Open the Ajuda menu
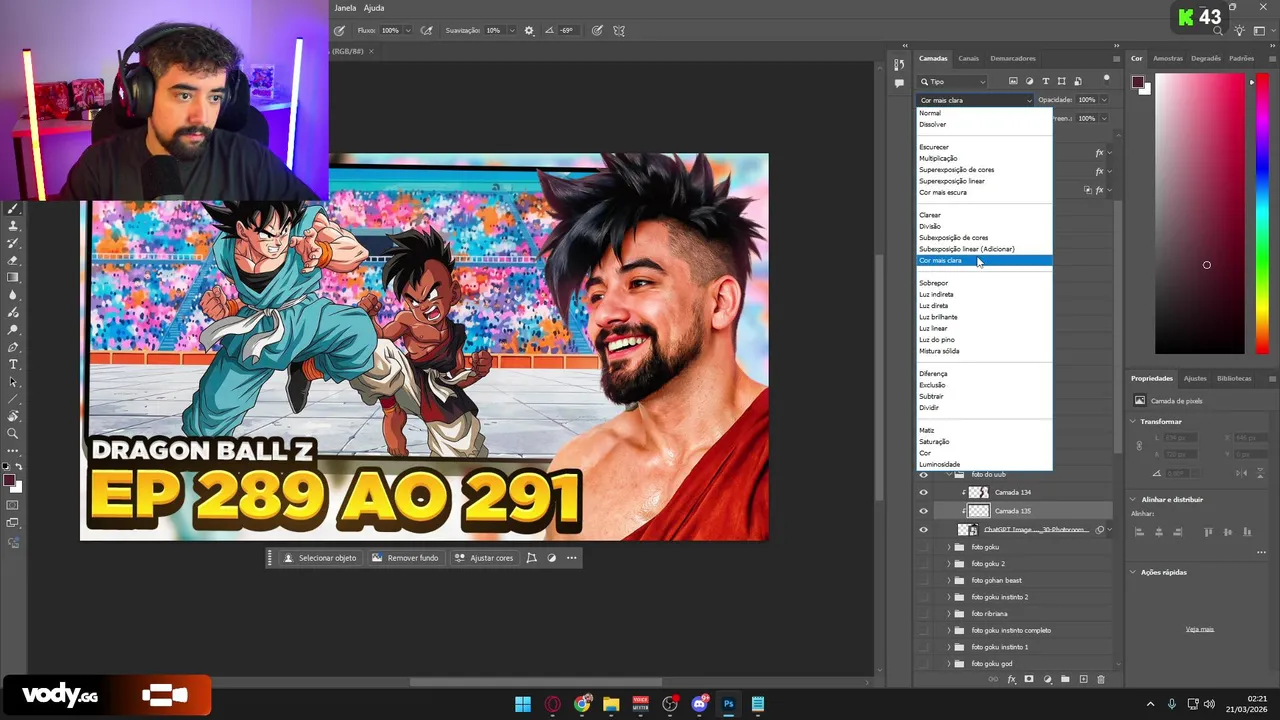The image size is (1280, 720). pyautogui.click(x=374, y=8)
